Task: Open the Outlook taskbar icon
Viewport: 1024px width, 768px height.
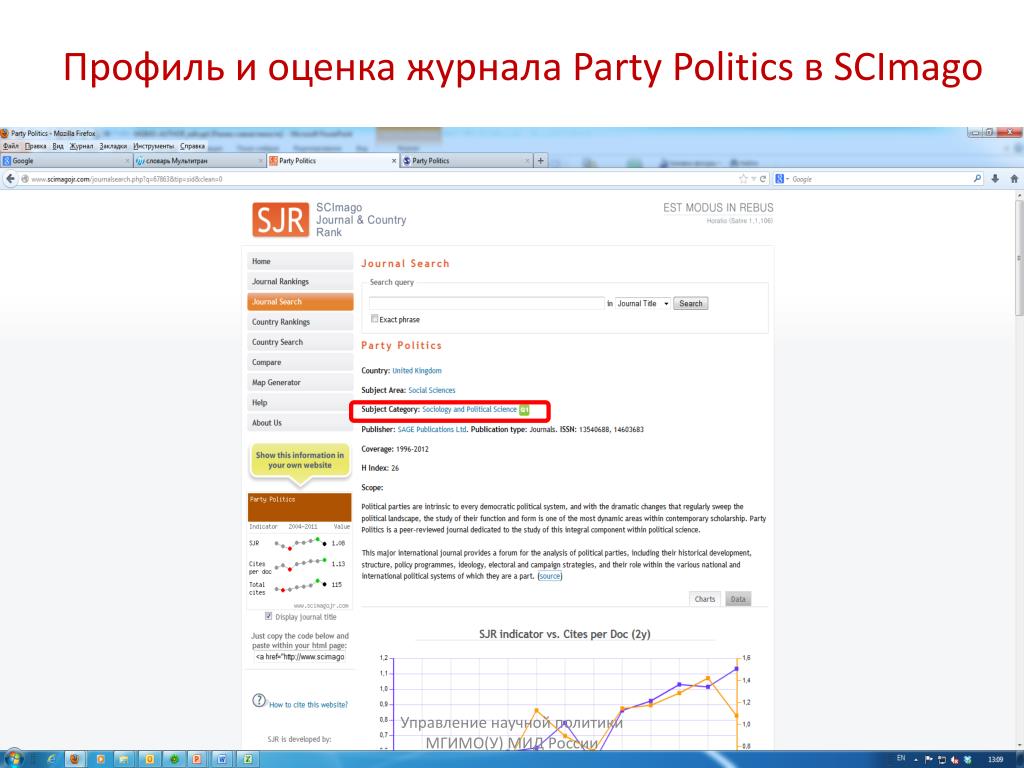Action: 150,759
